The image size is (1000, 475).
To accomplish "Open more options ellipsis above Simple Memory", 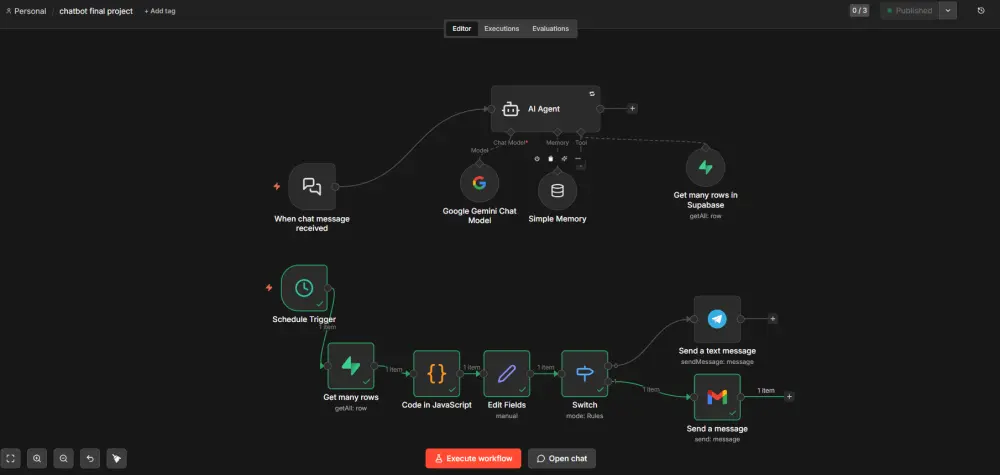I will (x=578, y=158).
